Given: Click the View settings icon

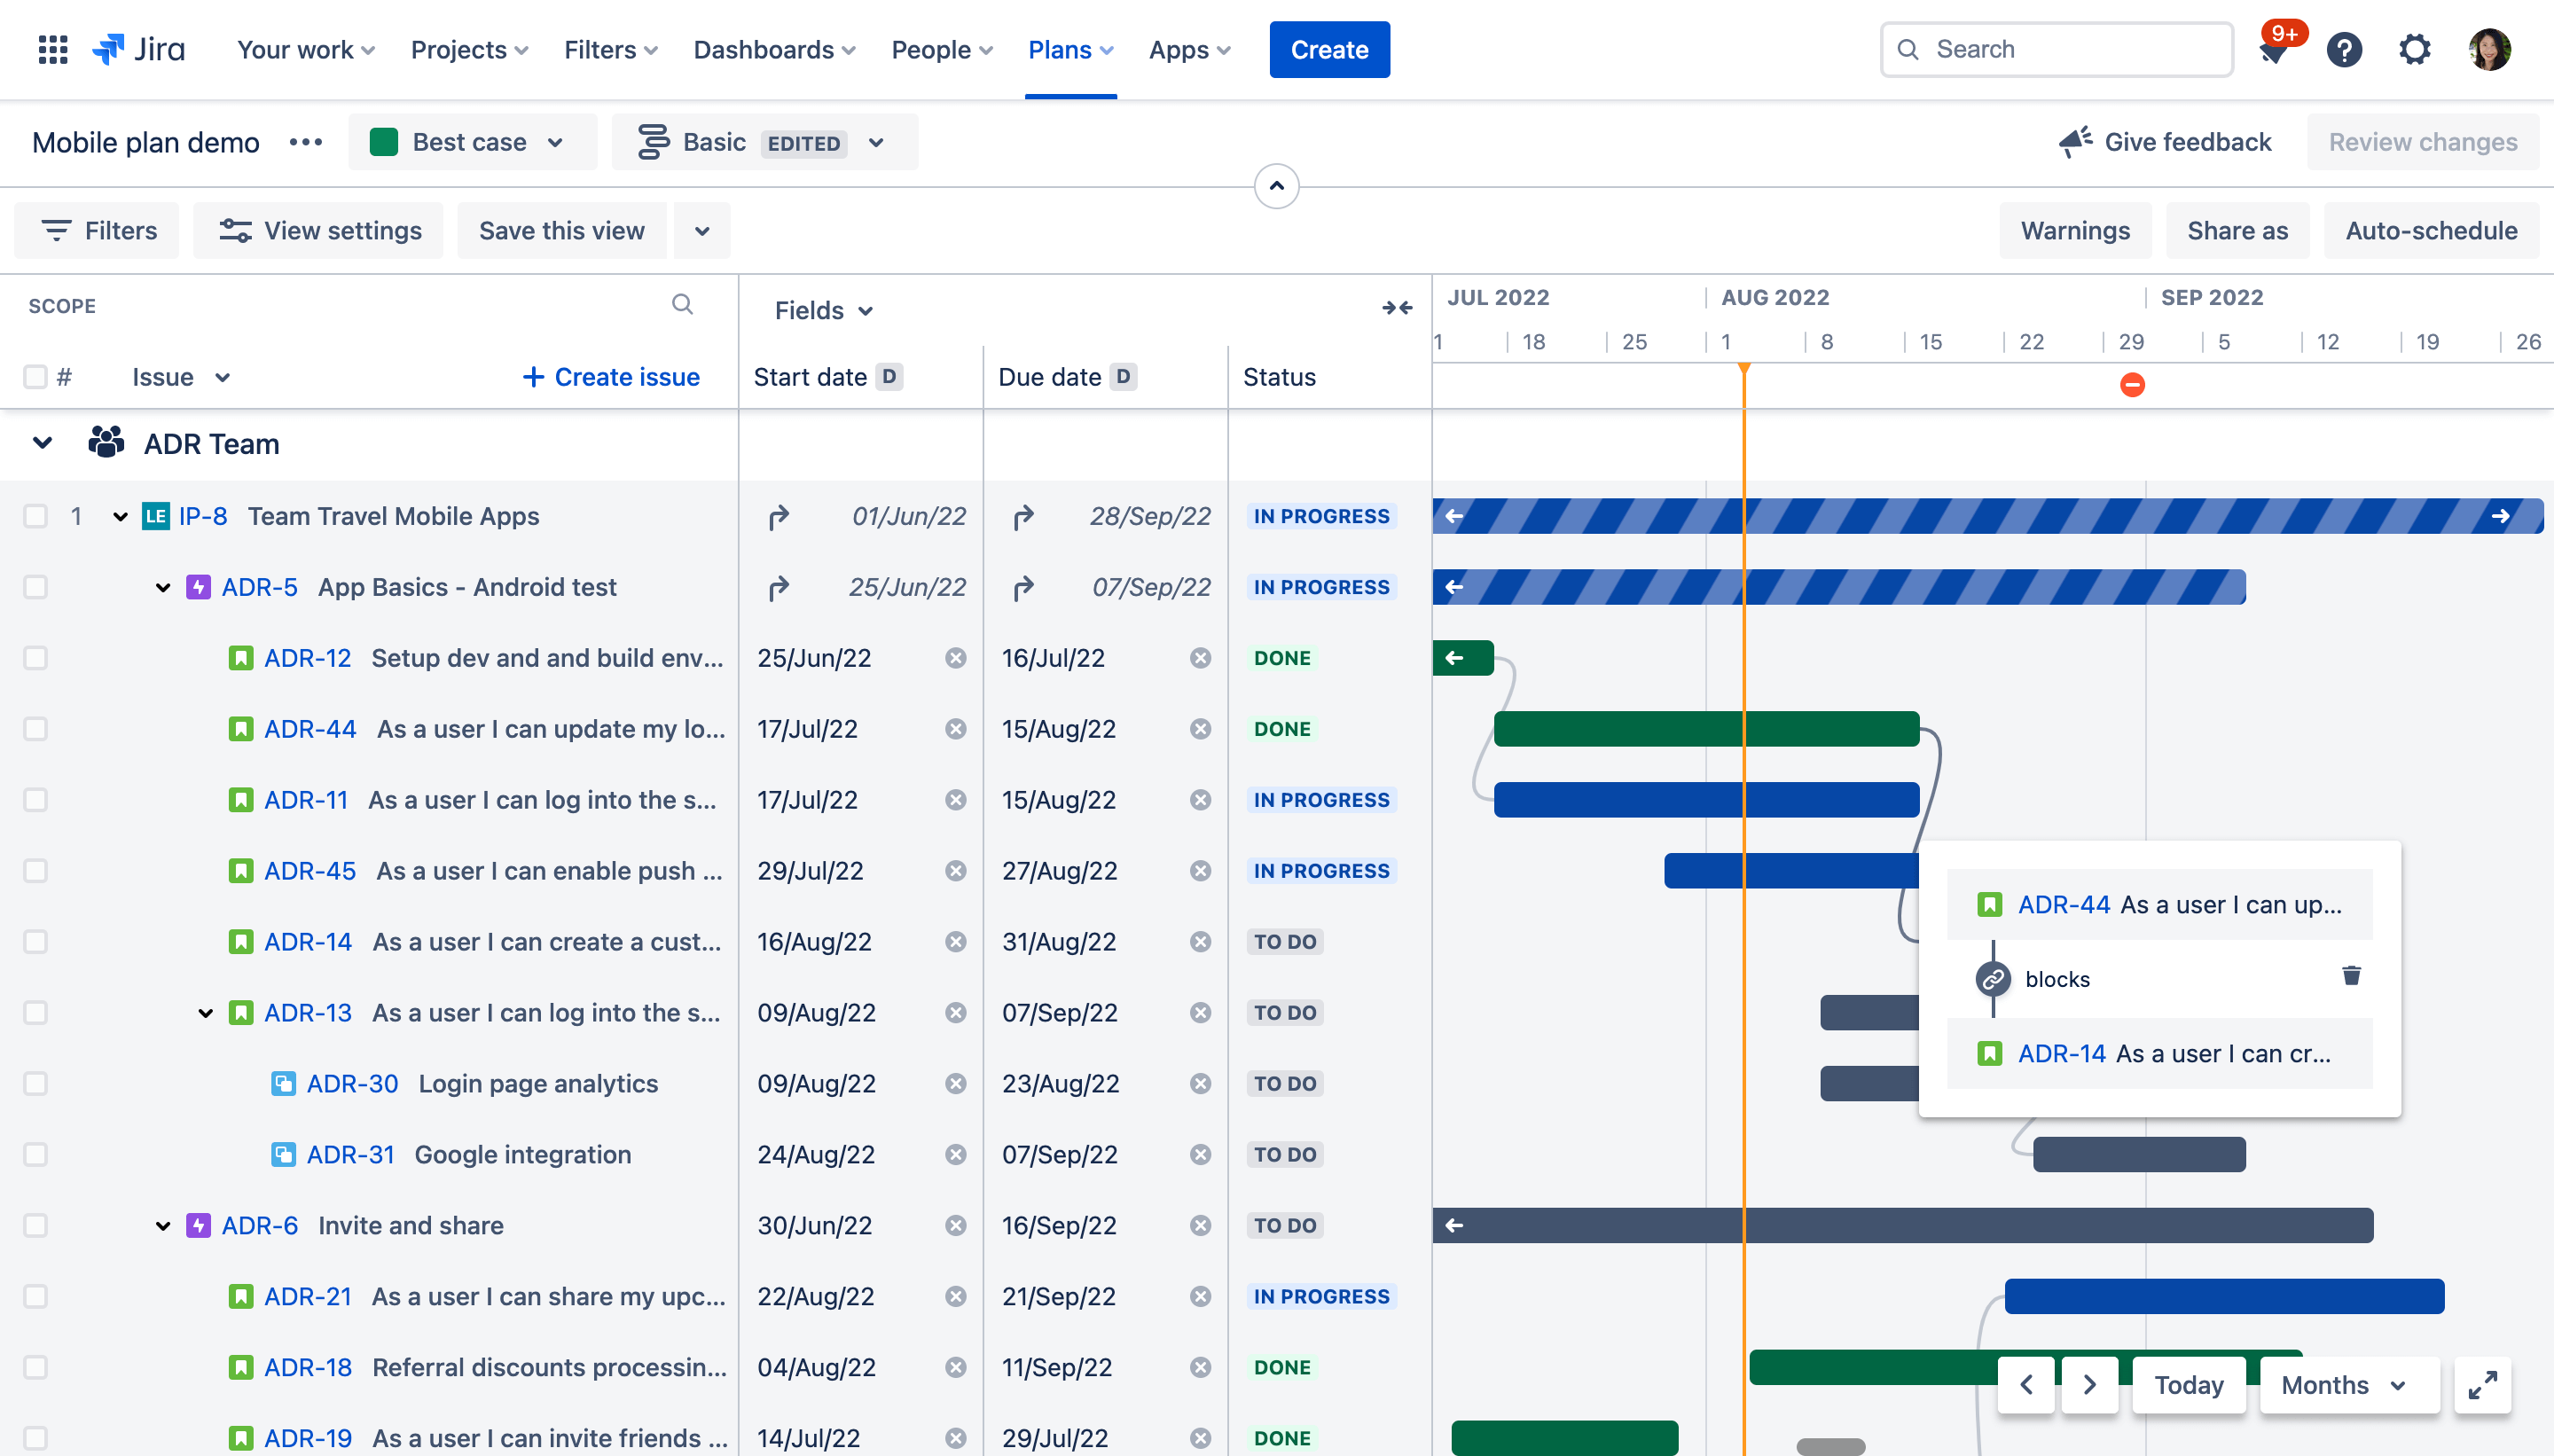Looking at the screenshot, I should point(235,230).
